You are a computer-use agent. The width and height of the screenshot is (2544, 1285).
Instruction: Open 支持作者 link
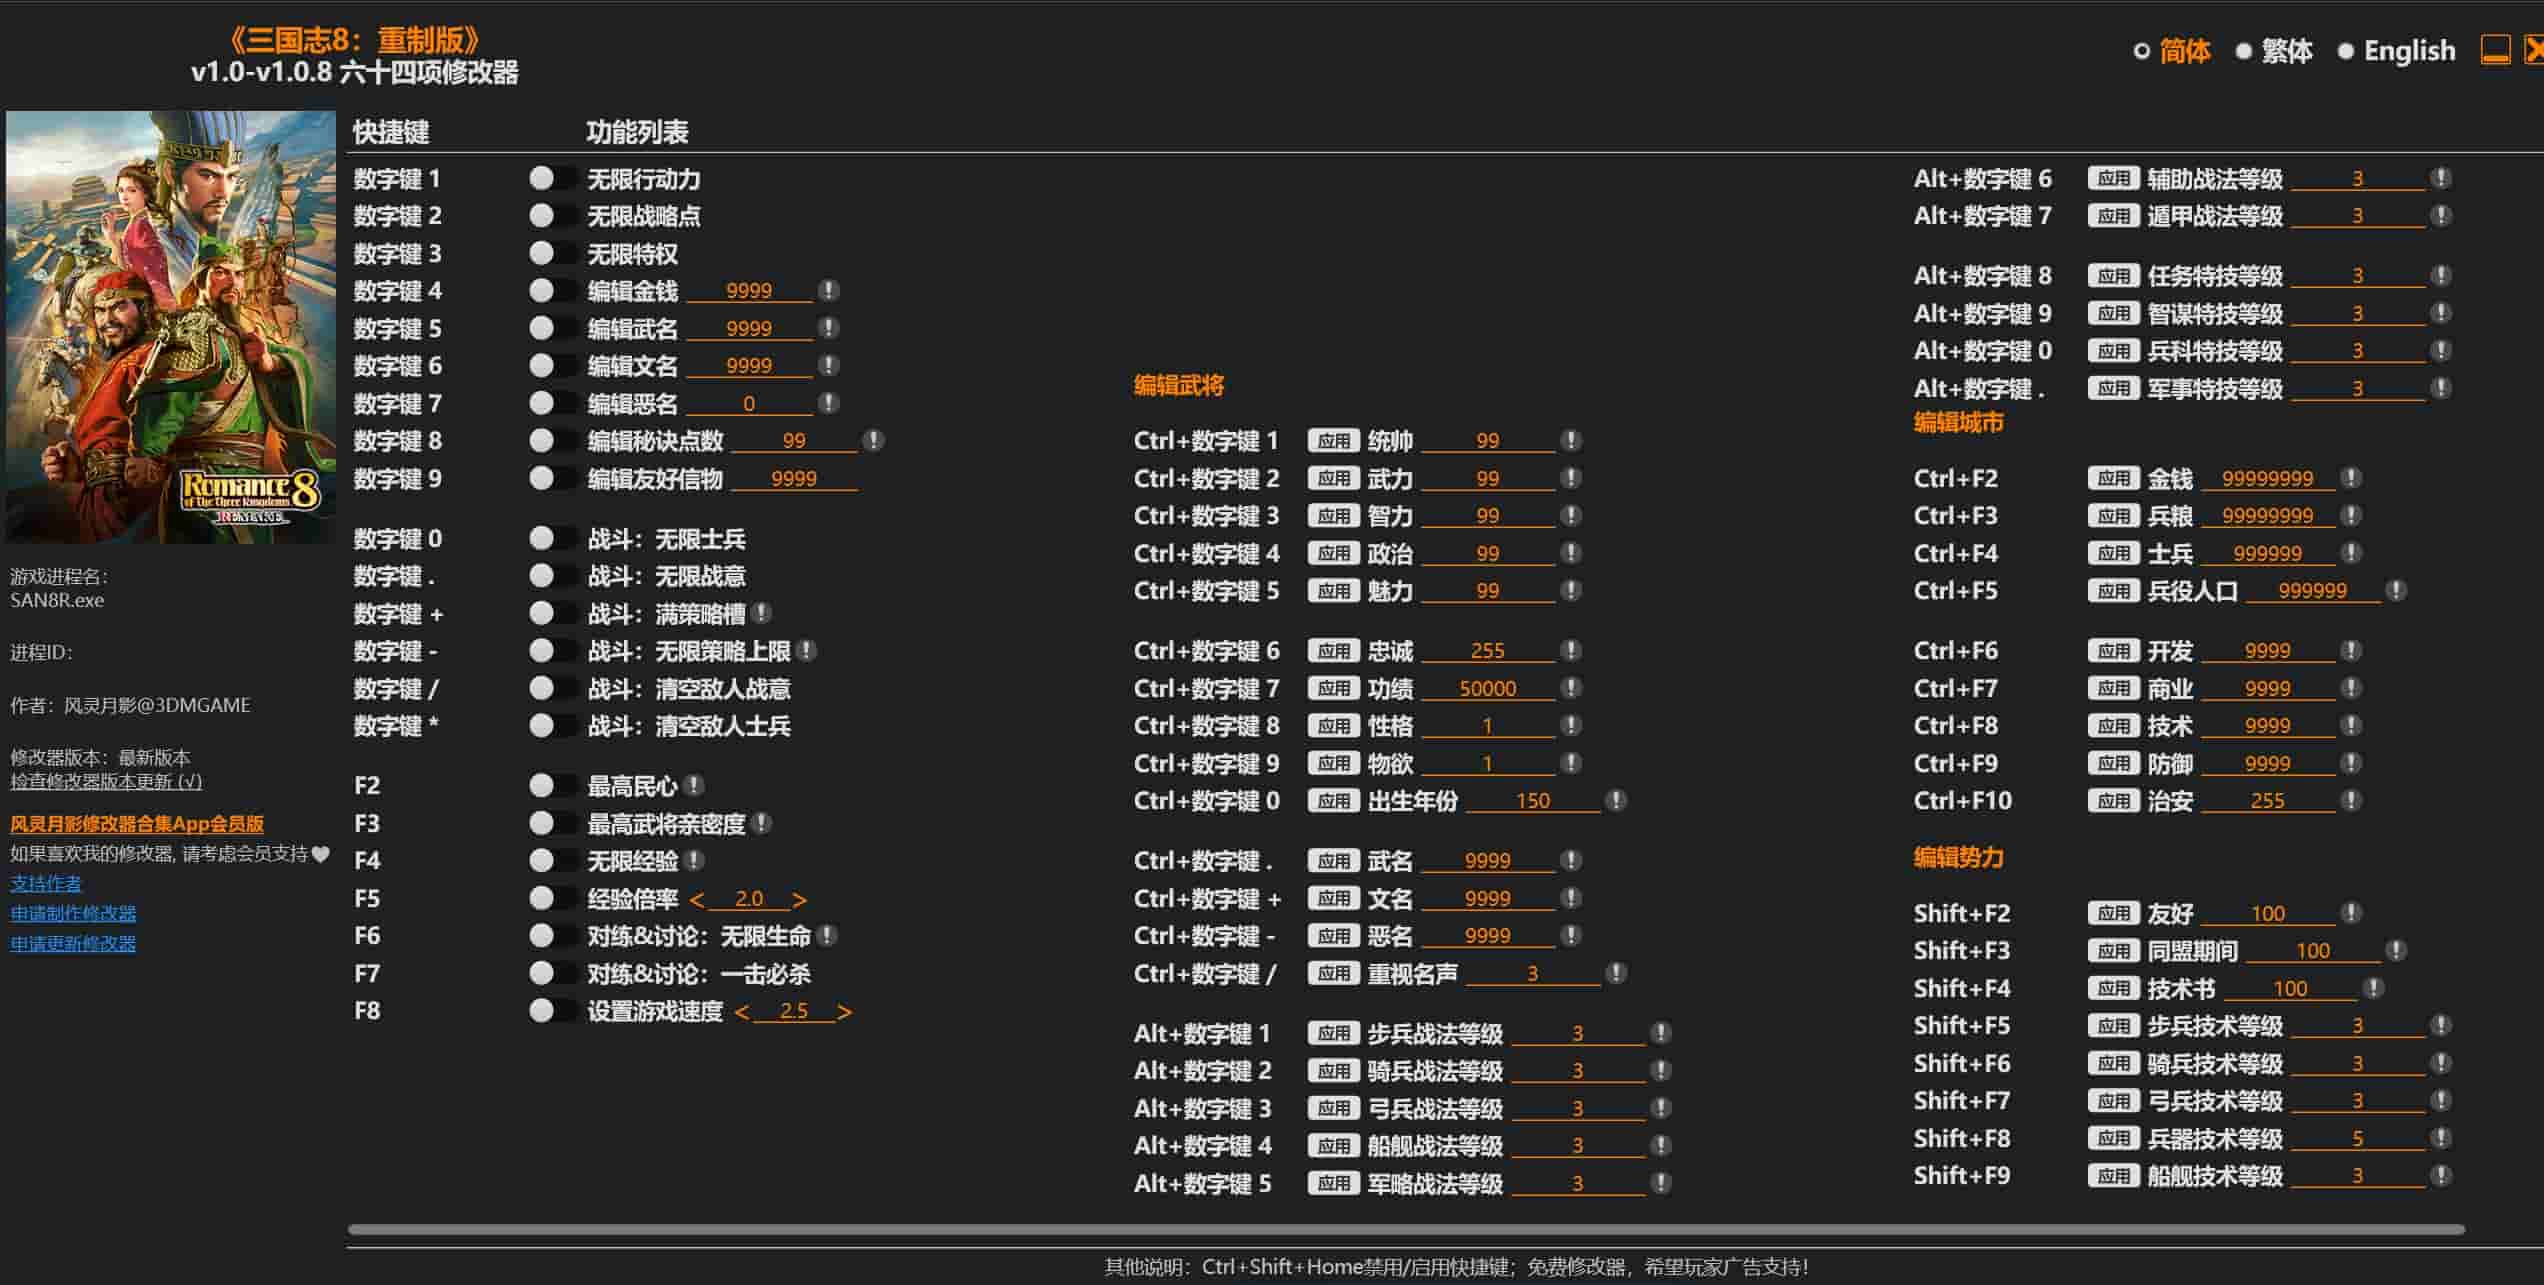46,883
